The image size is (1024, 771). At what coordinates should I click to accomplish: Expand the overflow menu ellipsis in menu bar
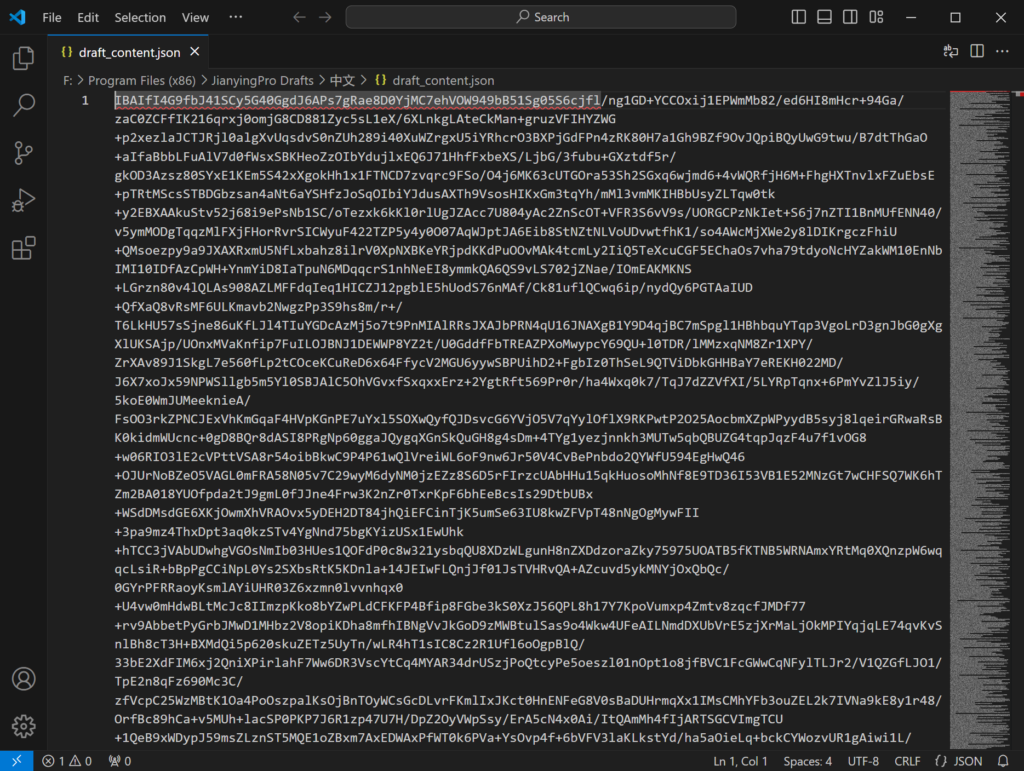point(236,17)
